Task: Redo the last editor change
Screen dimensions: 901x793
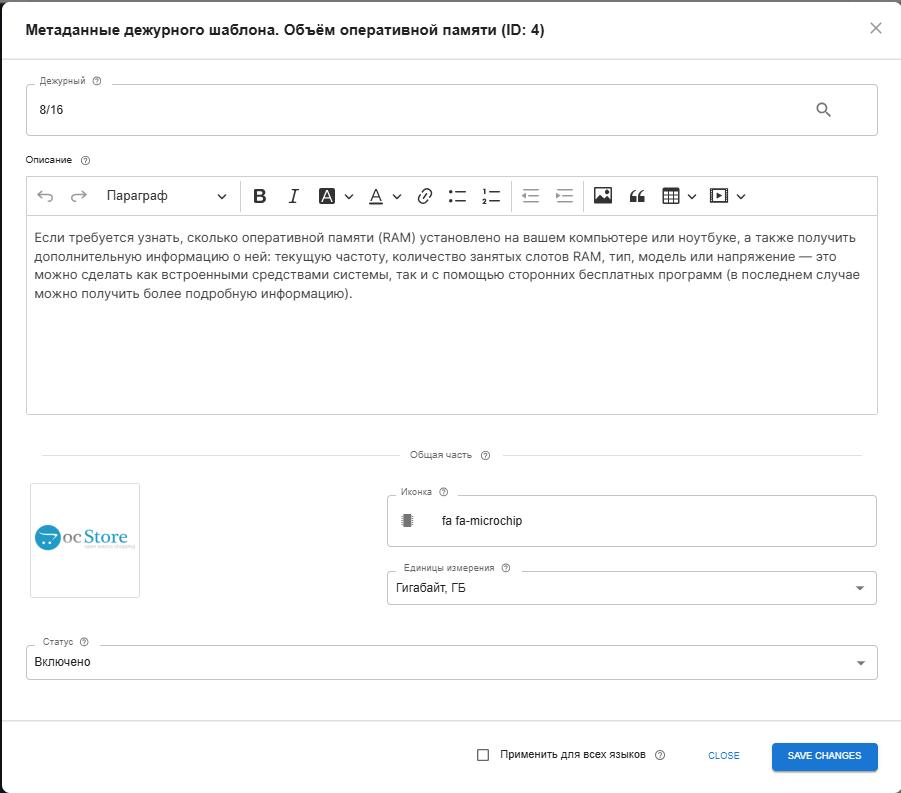Action: (x=78, y=196)
